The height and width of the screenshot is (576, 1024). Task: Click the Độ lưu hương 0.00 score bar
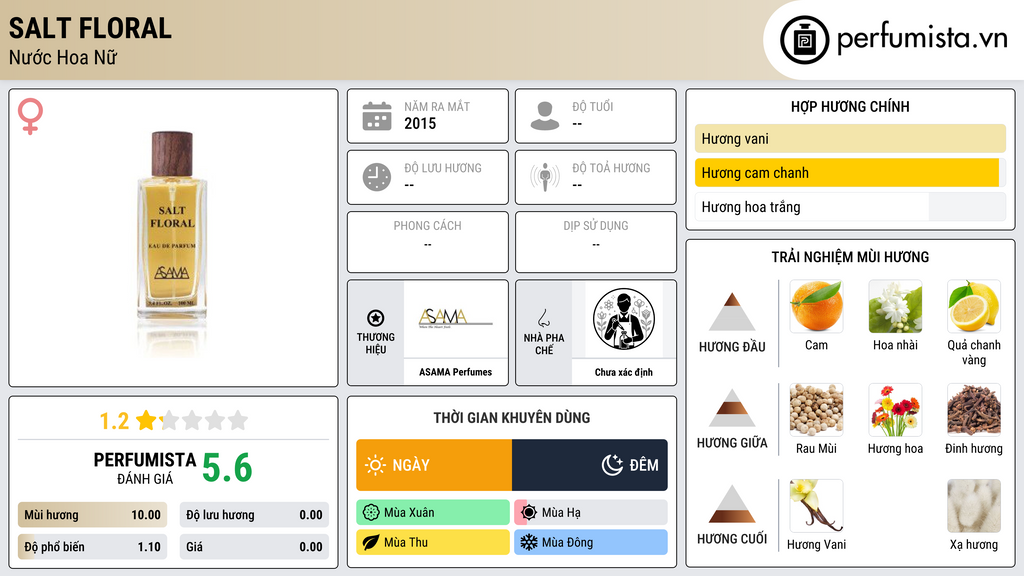pos(254,515)
